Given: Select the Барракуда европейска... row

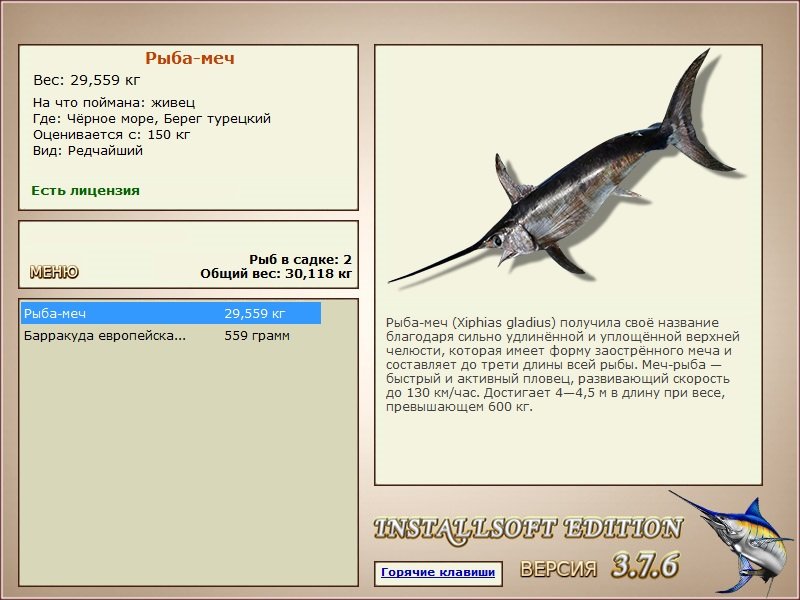Looking at the screenshot, I should 171,336.
